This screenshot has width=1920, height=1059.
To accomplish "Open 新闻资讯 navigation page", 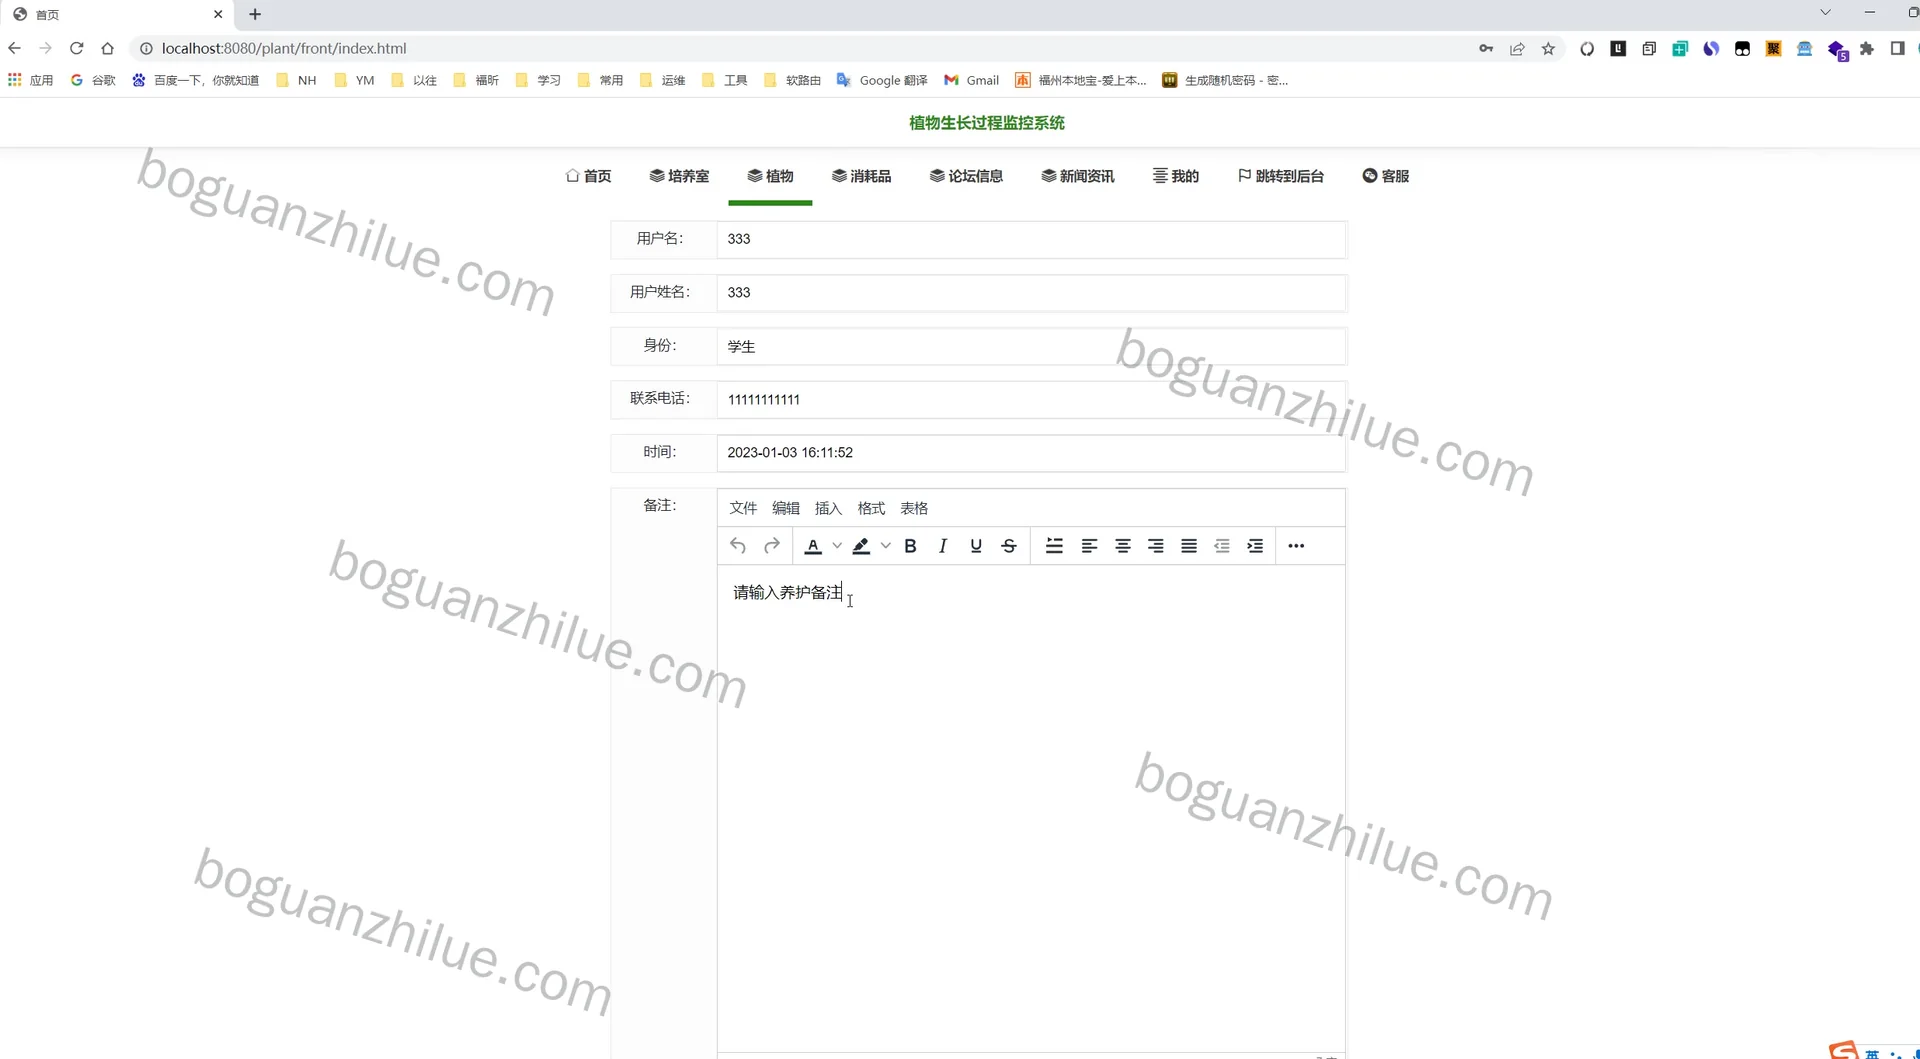I will [x=1077, y=176].
